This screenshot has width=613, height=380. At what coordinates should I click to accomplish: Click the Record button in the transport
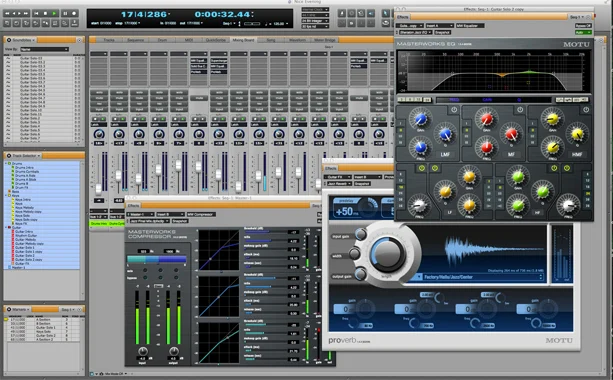pyautogui.click(x=74, y=13)
